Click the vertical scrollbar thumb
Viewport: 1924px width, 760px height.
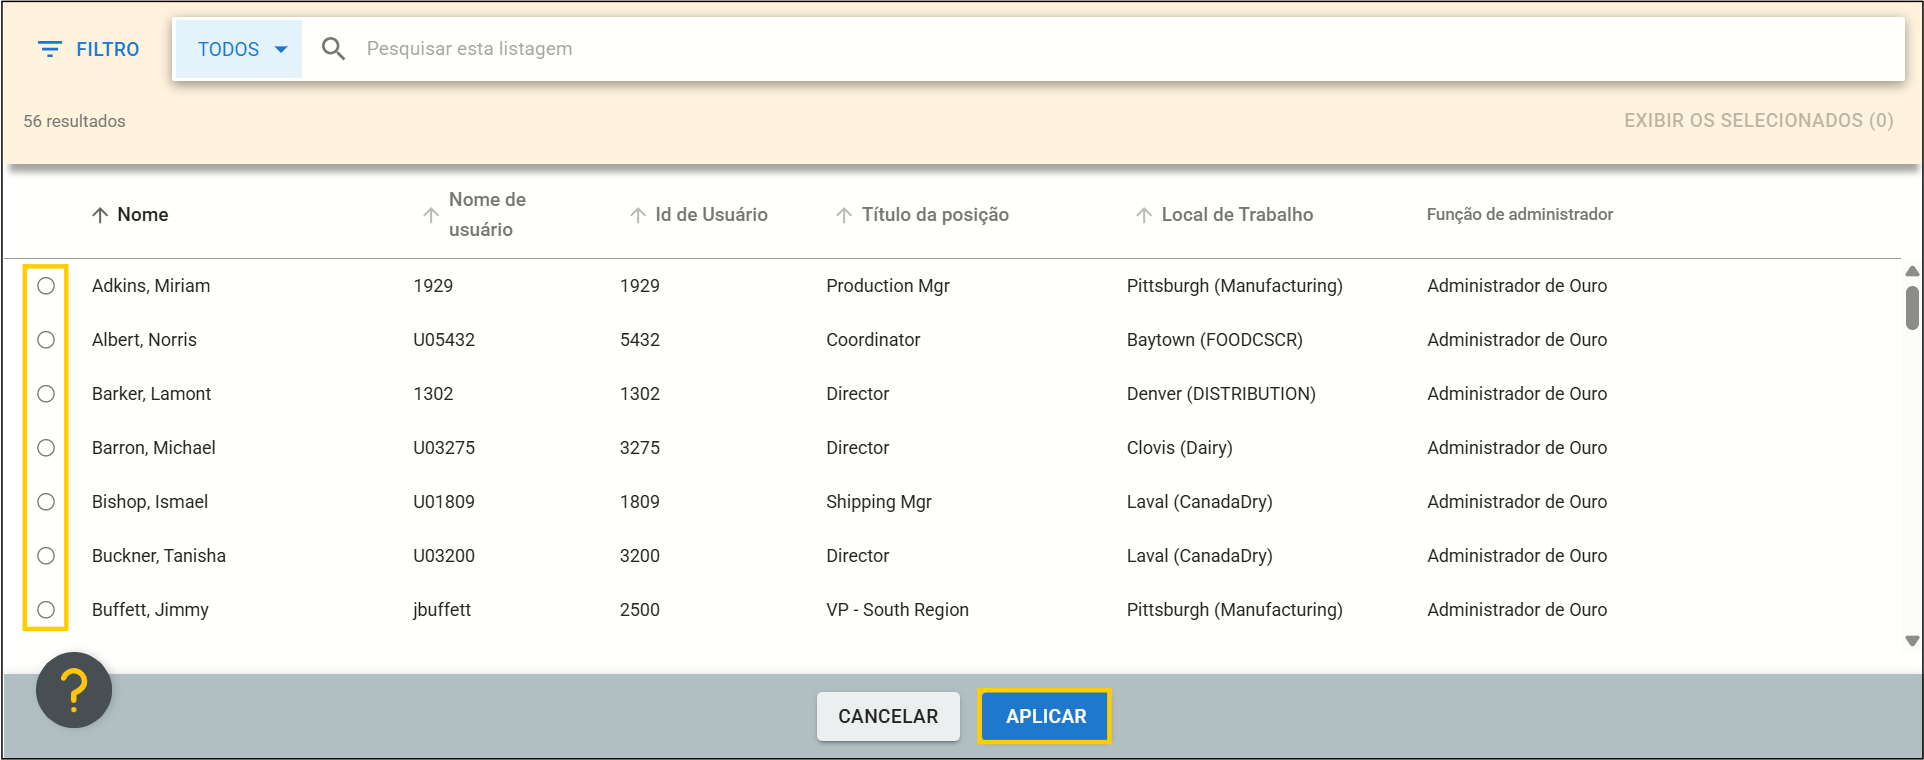(1912, 308)
